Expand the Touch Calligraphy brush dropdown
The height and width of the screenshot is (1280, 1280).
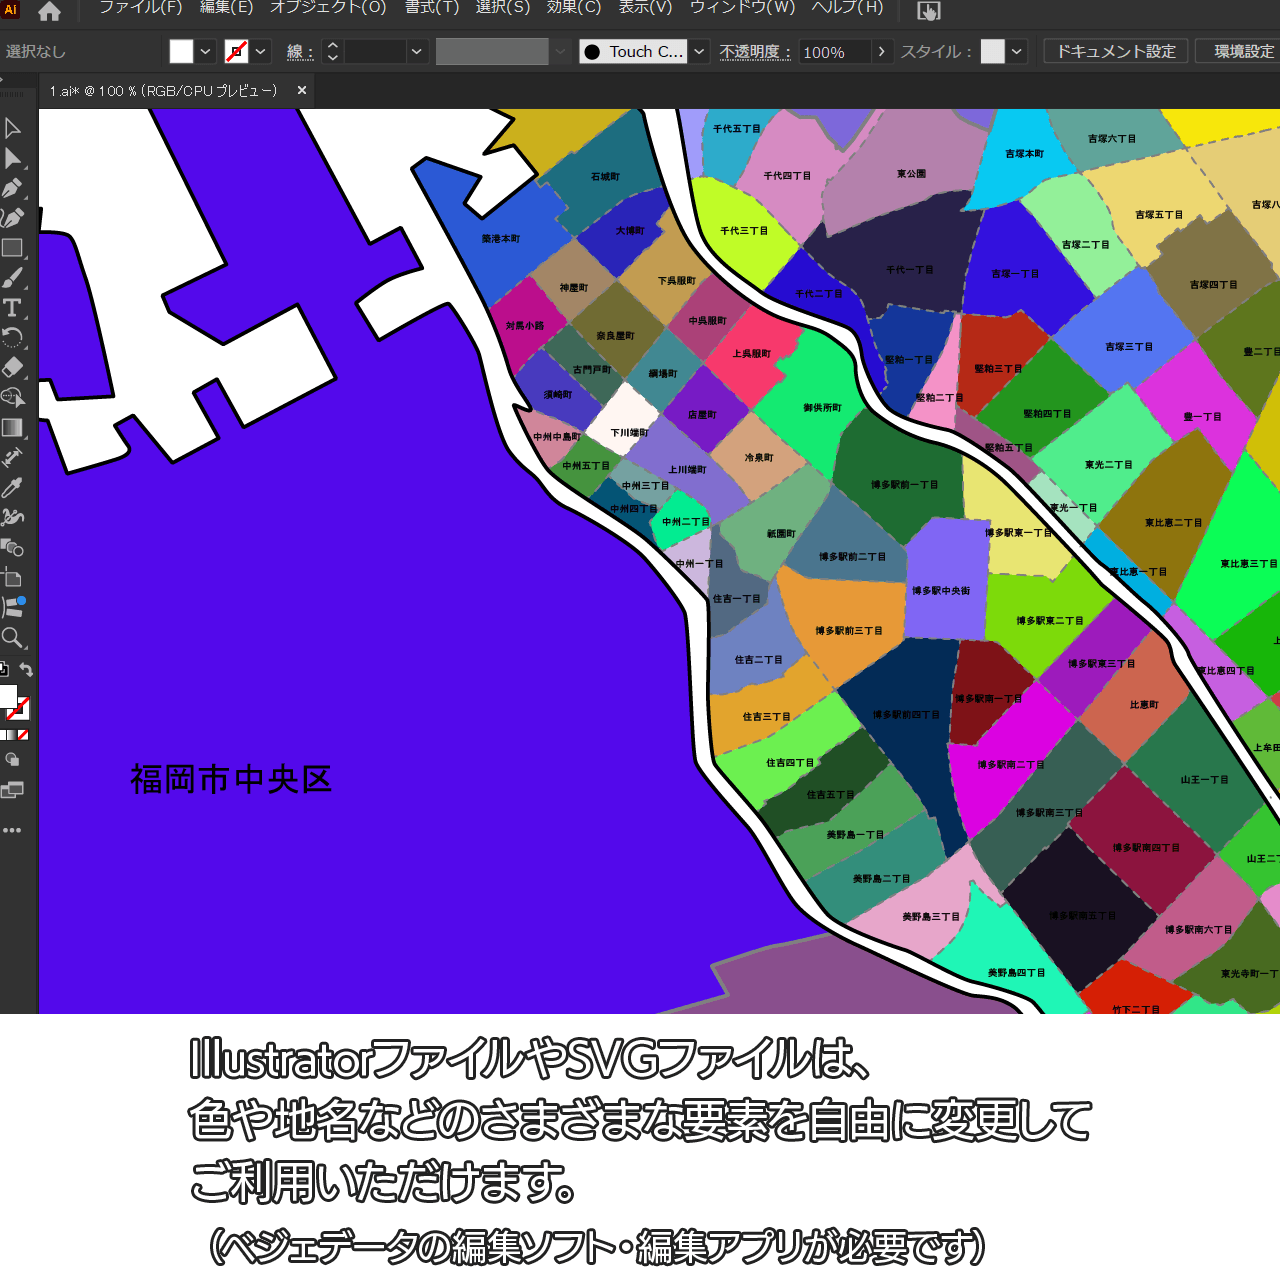coord(700,52)
